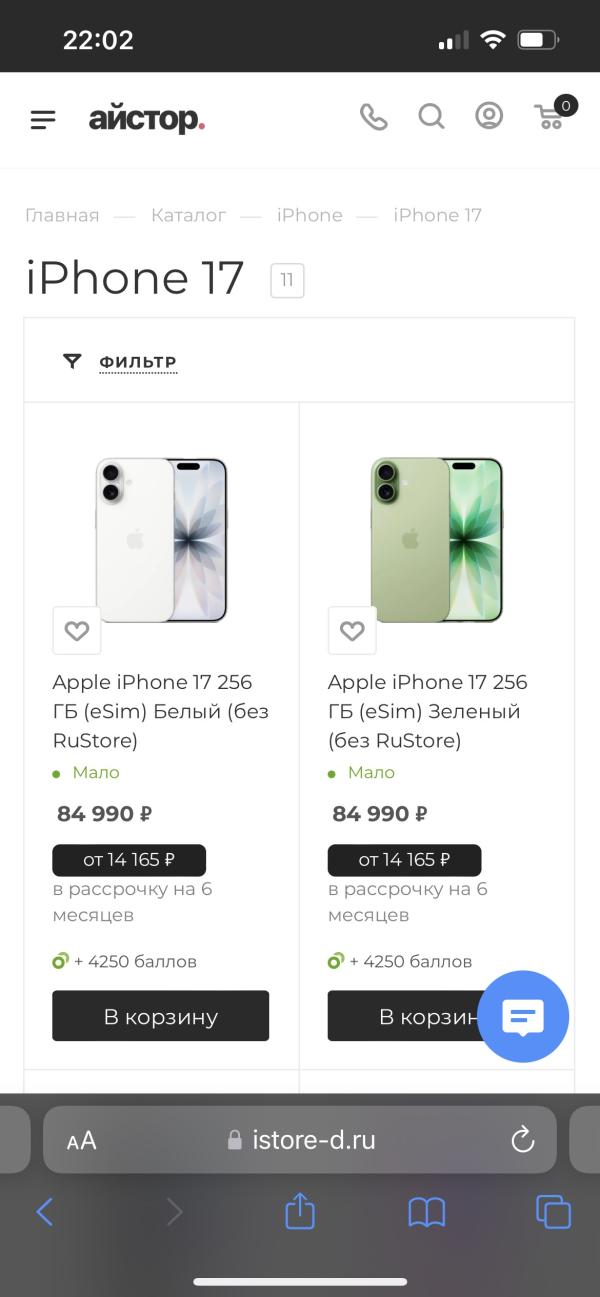Viewport: 600px width, 1297px height.
Task: Tap the phone call icon
Action: [373, 117]
